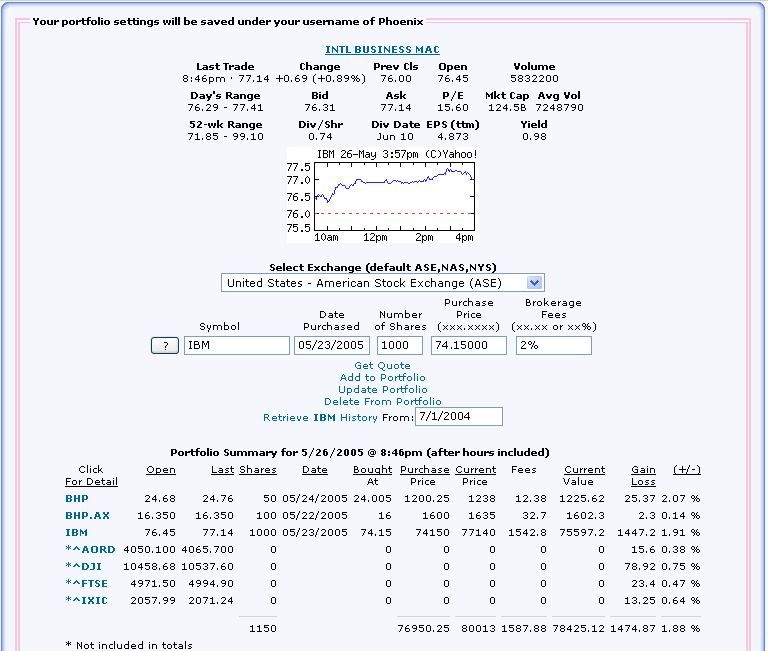Image resolution: width=768 pixels, height=651 pixels.
Task: Select the Avg Vol value 7248790
Action: pyautogui.click(x=559, y=108)
